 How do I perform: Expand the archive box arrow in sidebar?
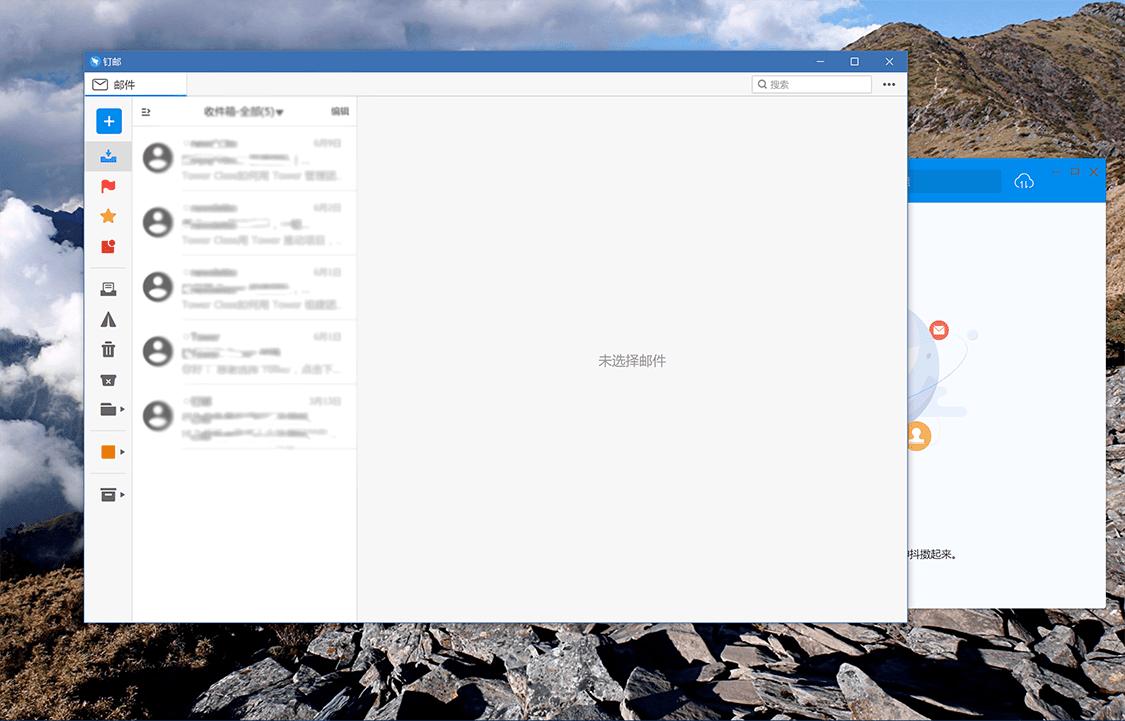(x=123, y=495)
